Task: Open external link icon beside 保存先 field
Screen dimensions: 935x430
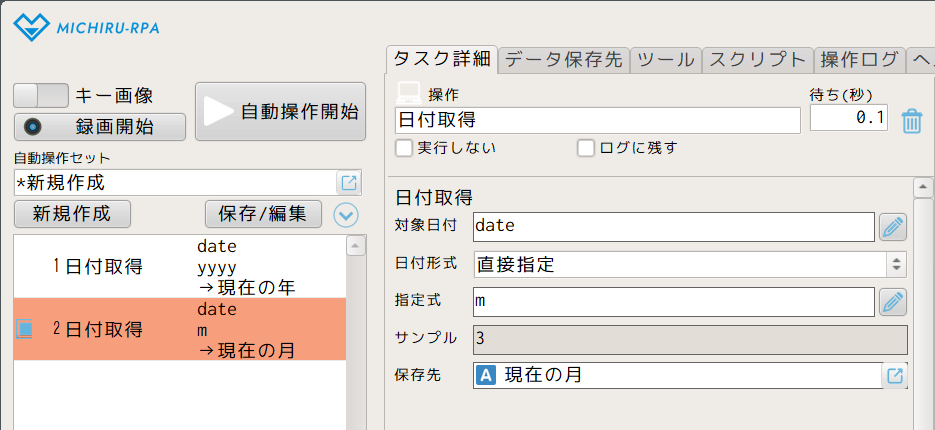Action: pyautogui.click(x=896, y=376)
